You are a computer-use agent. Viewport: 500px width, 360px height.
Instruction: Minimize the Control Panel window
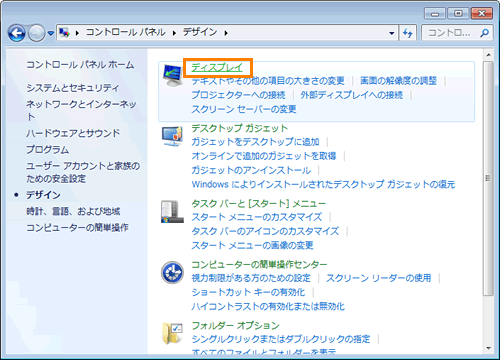point(435,14)
